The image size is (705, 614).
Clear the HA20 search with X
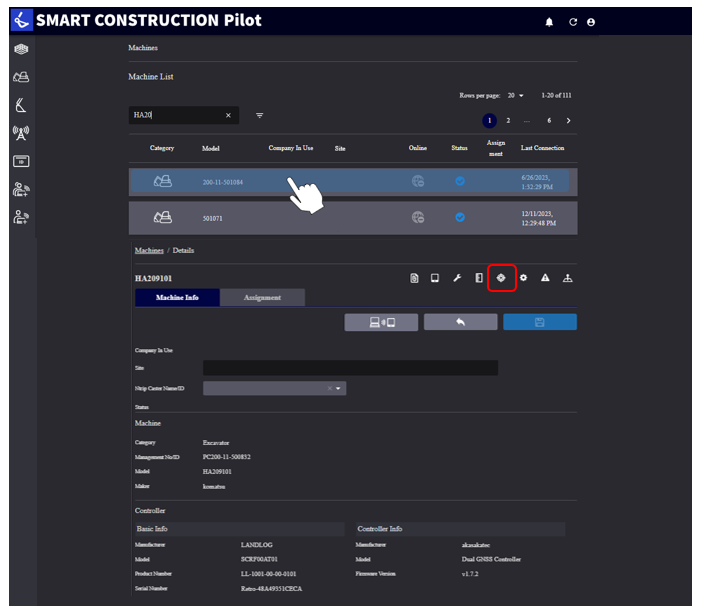pos(228,116)
